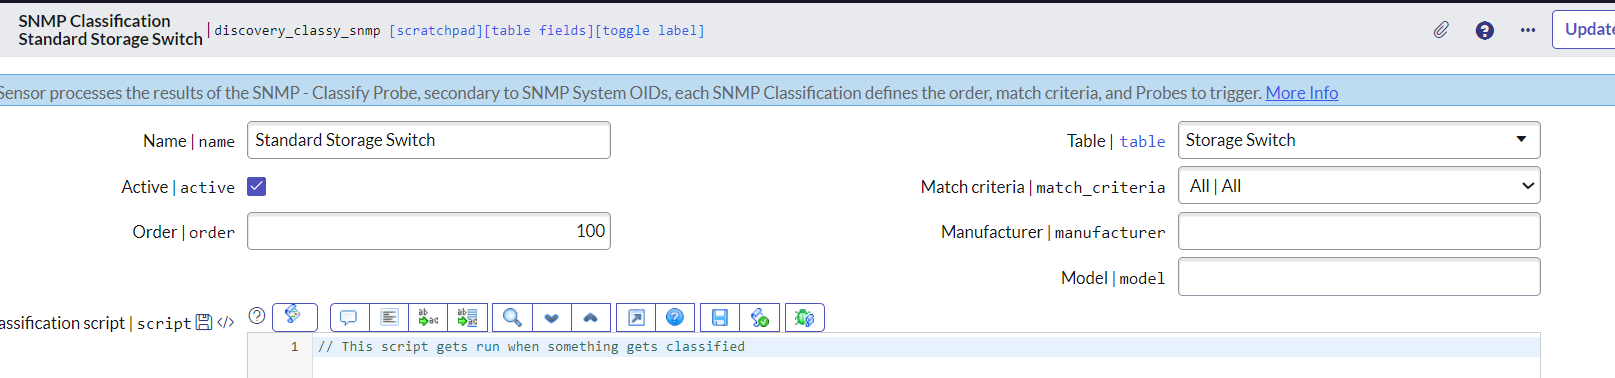Click the syntax check script icon with green checkmark
The image size is (1615, 378).
[x=759, y=318]
